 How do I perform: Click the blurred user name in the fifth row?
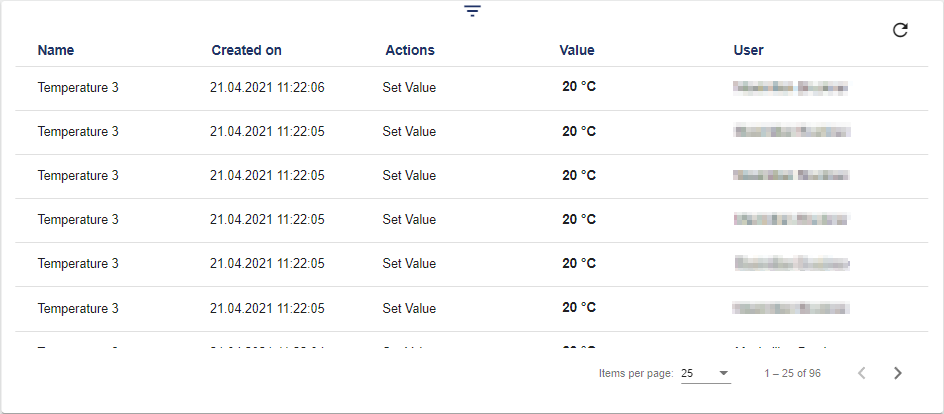coord(791,264)
